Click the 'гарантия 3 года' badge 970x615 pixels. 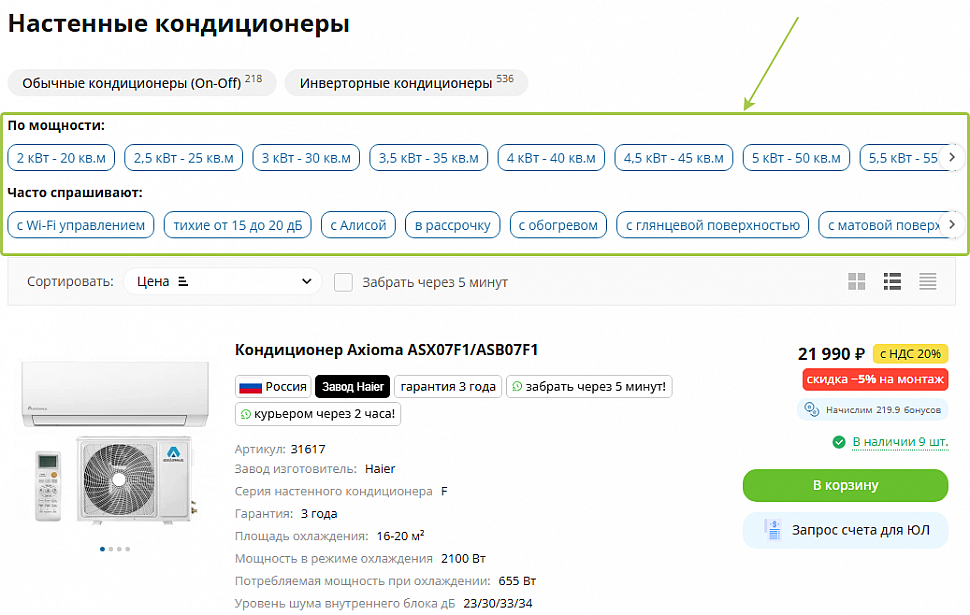[448, 387]
